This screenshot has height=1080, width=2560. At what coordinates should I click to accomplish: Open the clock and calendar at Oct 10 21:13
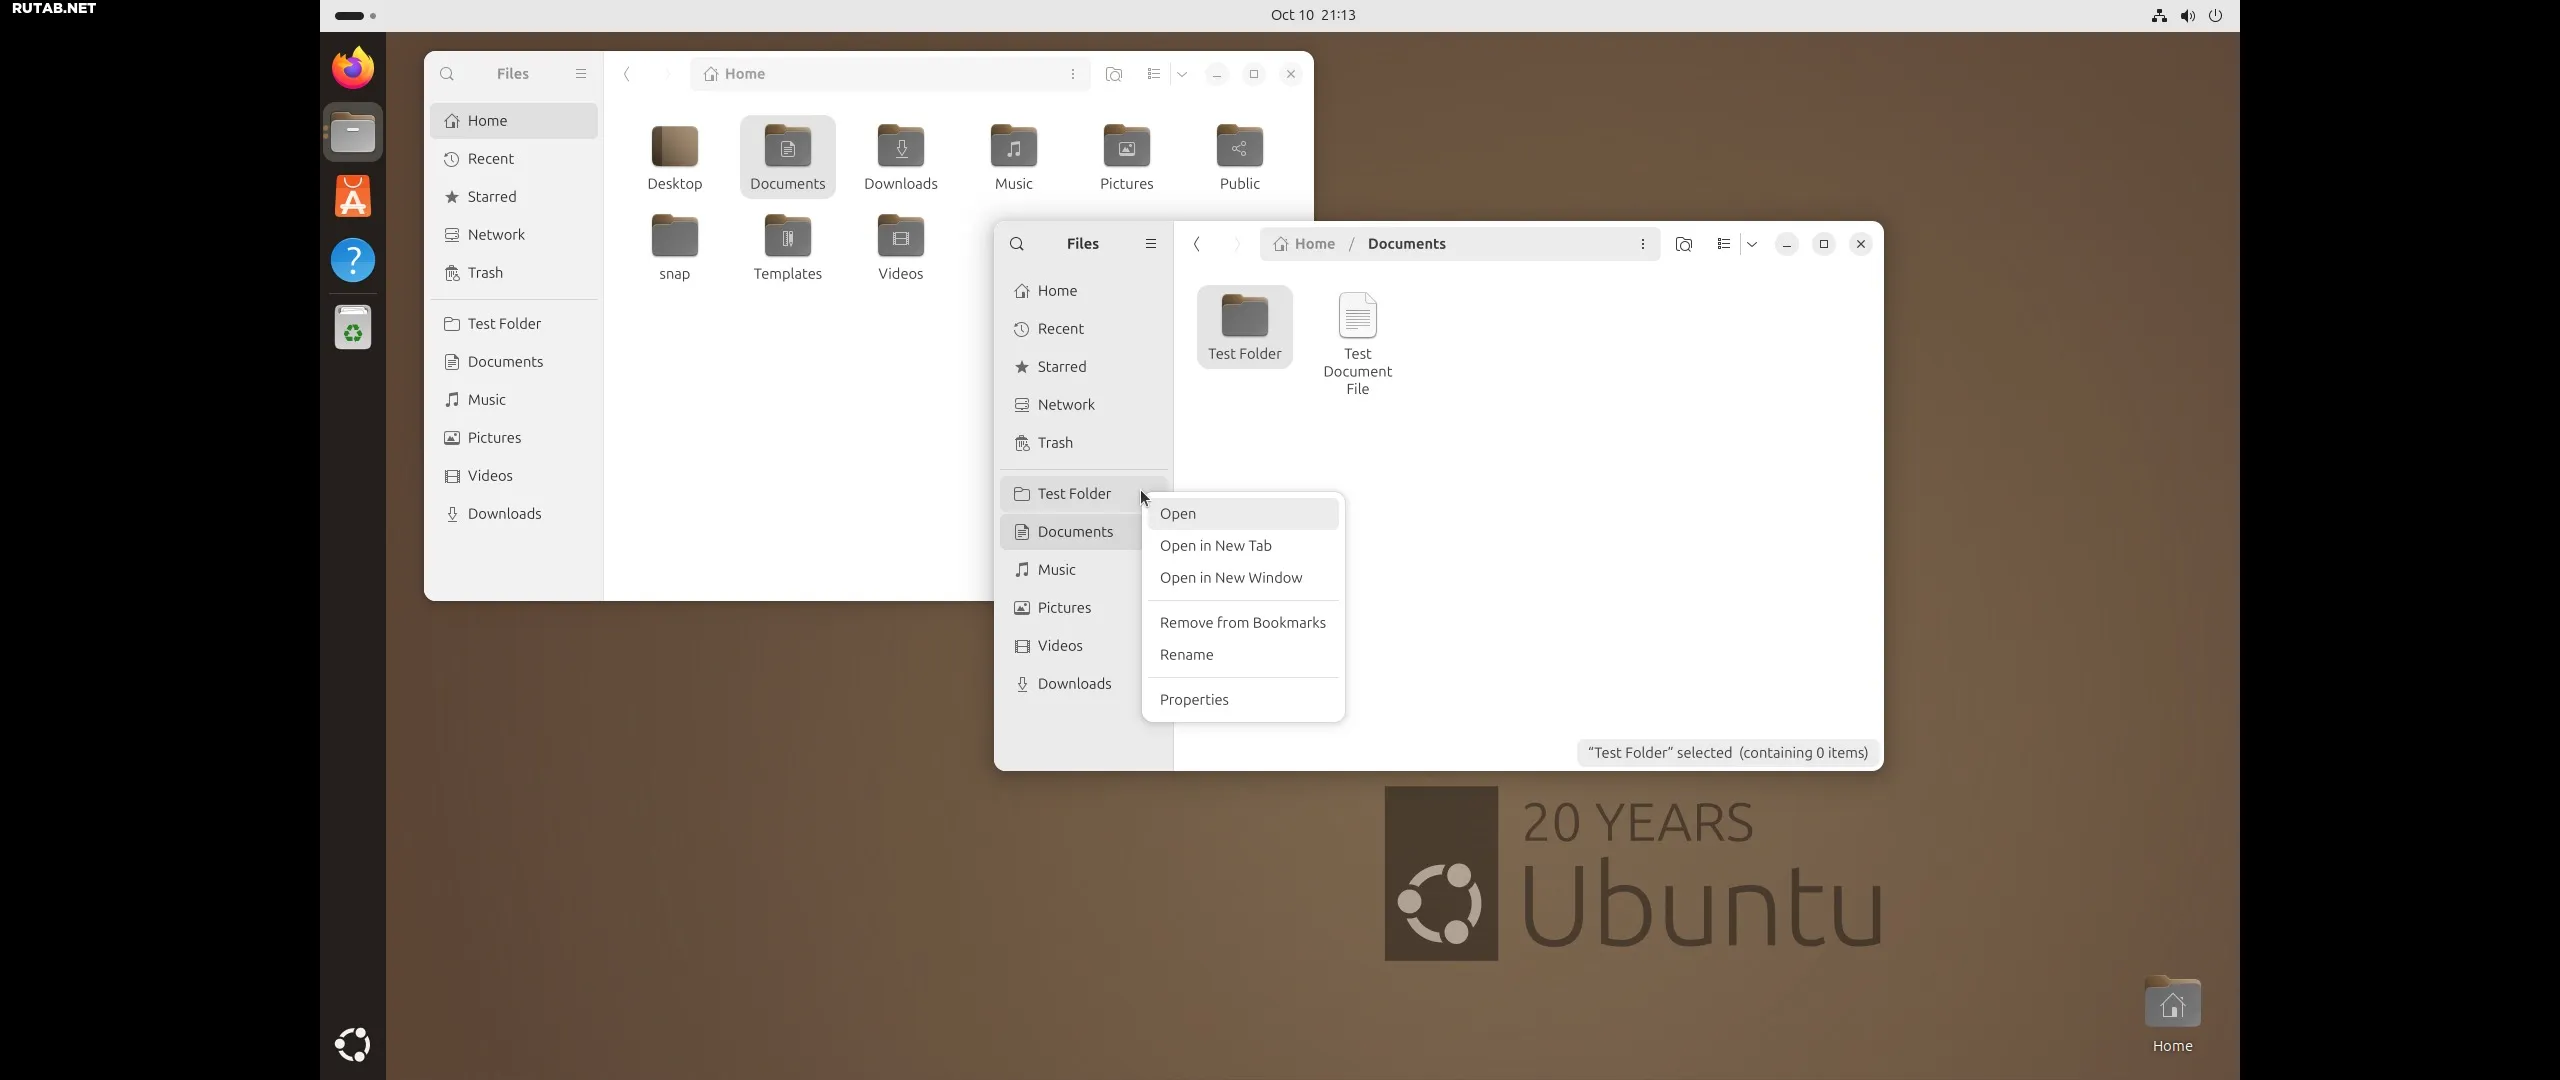point(1313,15)
